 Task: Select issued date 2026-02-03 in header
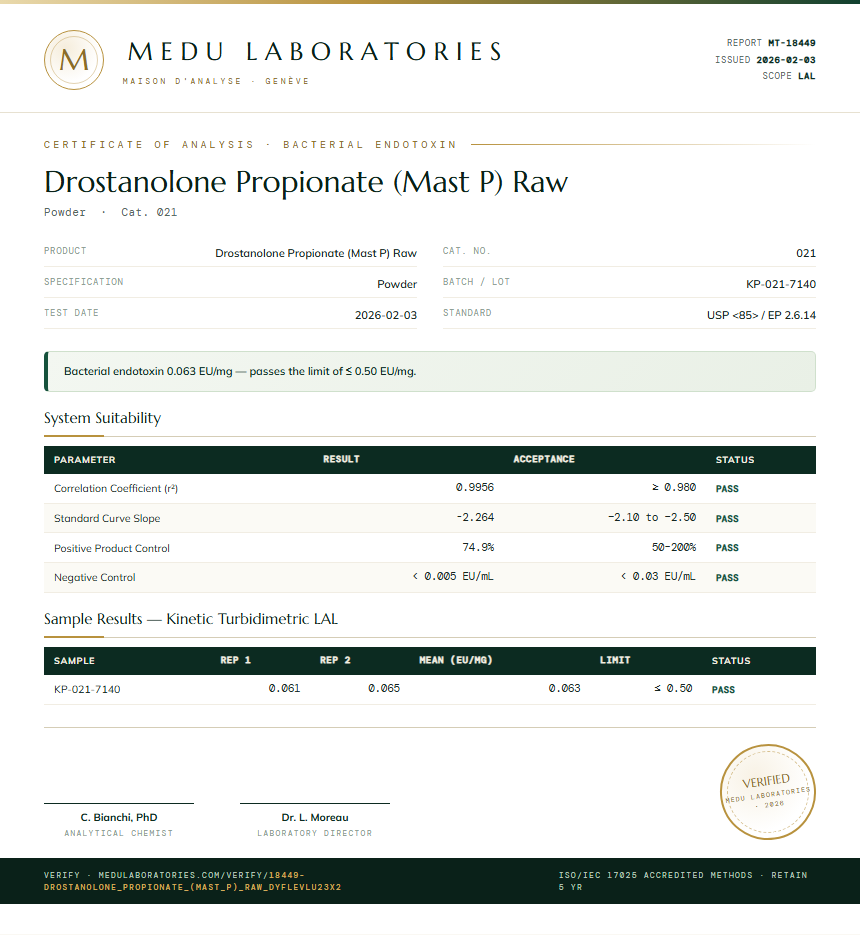click(x=785, y=60)
